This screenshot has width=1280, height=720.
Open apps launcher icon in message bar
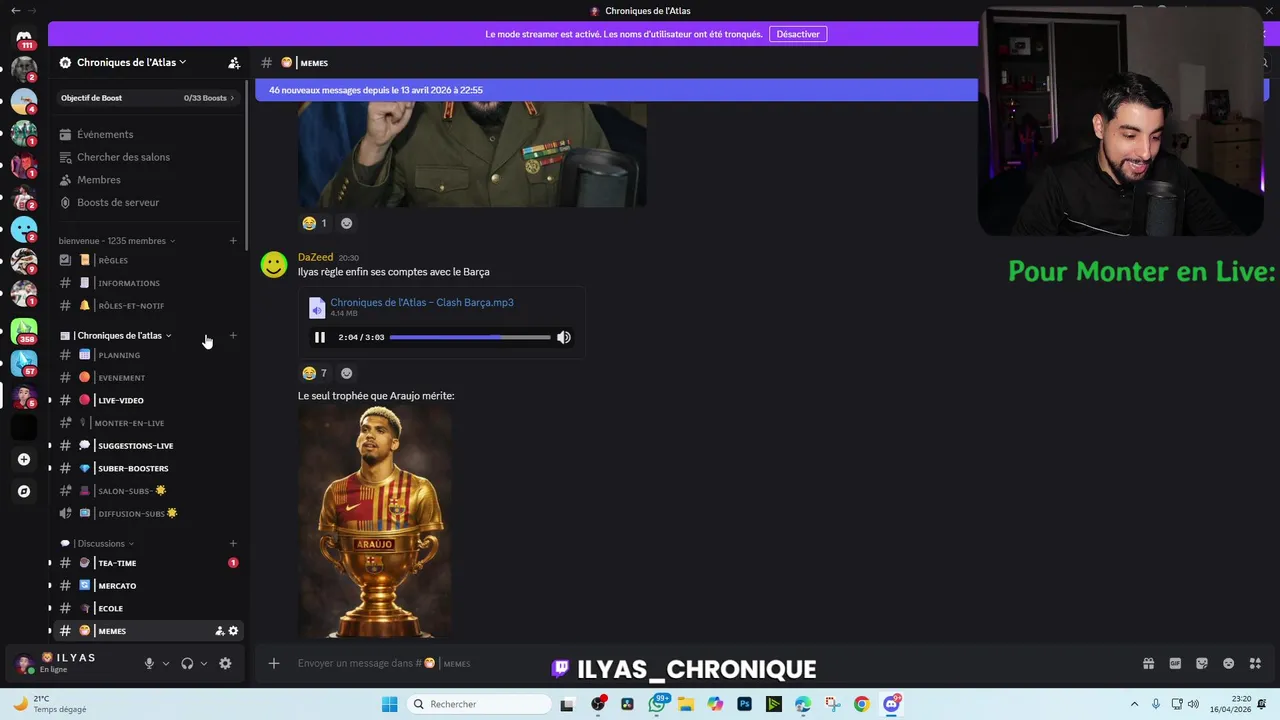(x=1256, y=663)
